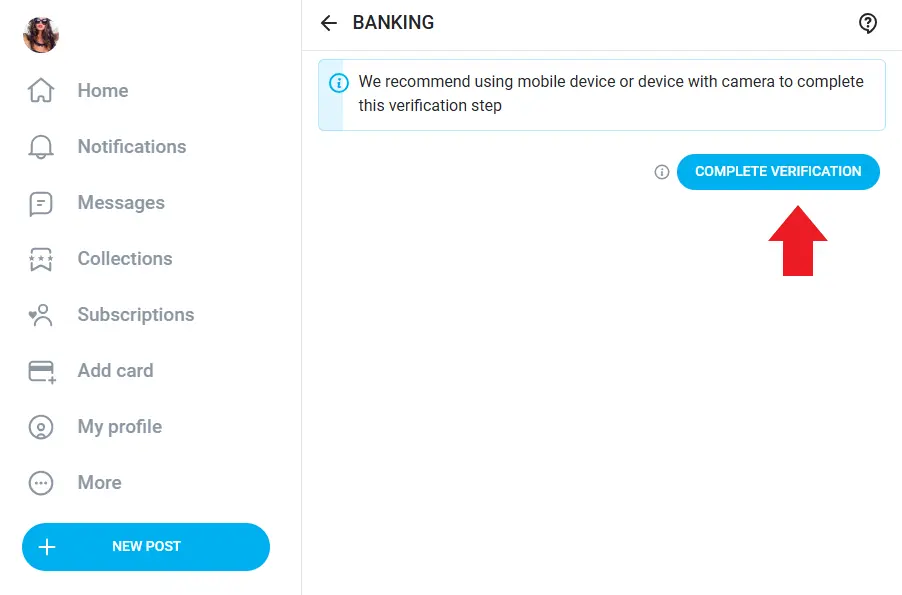
Task: Open the Home icon in sidebar
Action: [x=41, y=90]
